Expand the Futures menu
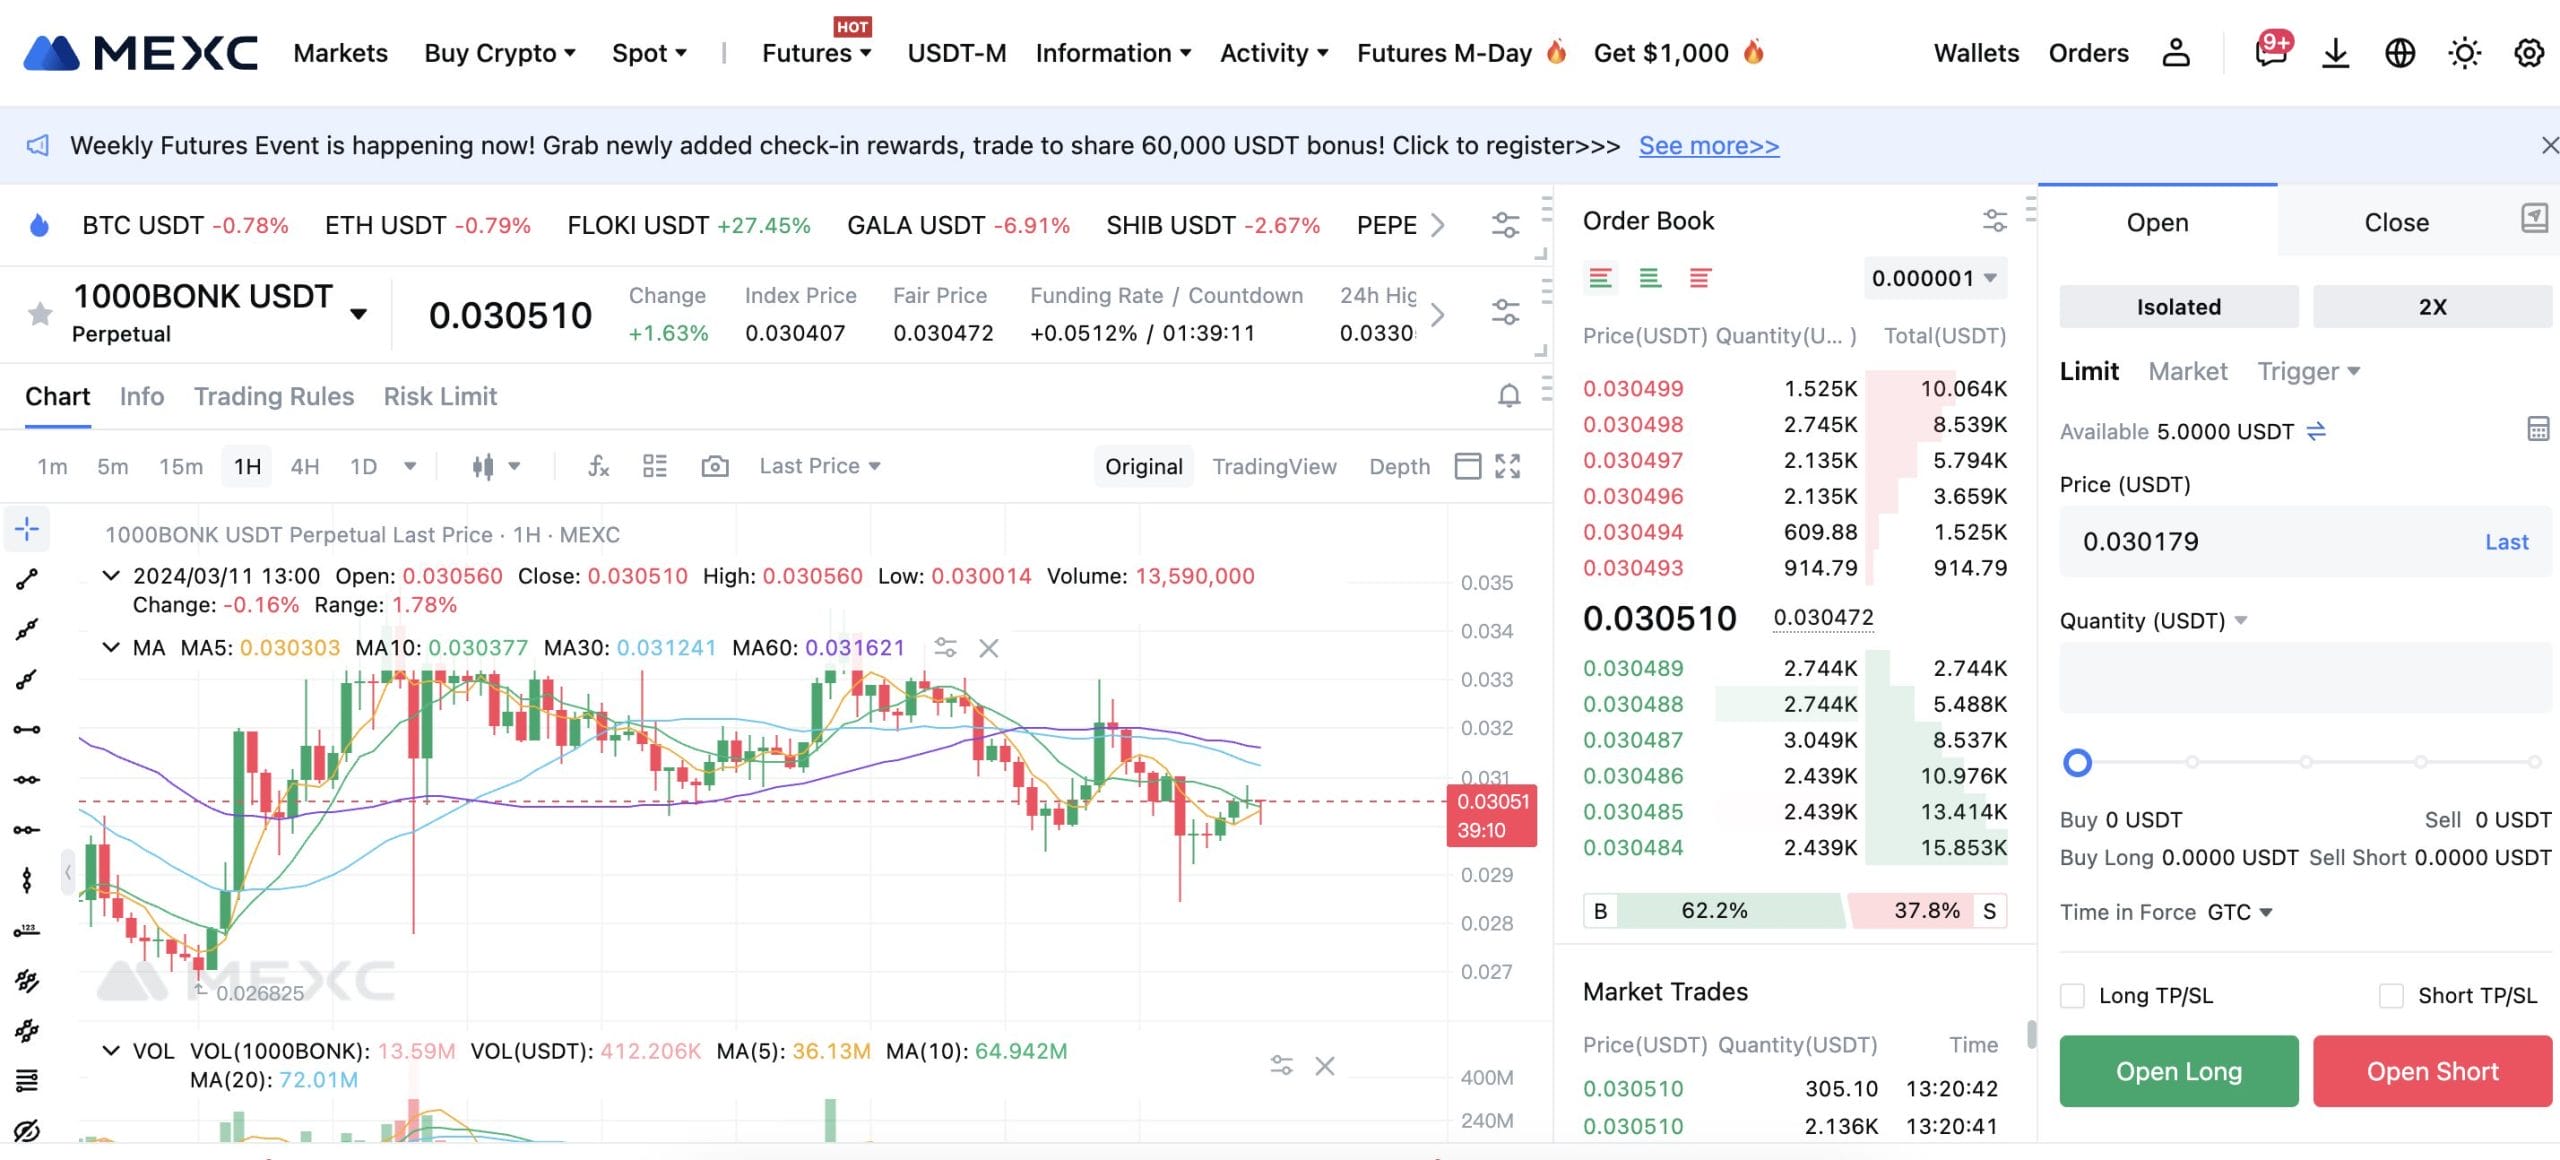 [x=816, y=53]
